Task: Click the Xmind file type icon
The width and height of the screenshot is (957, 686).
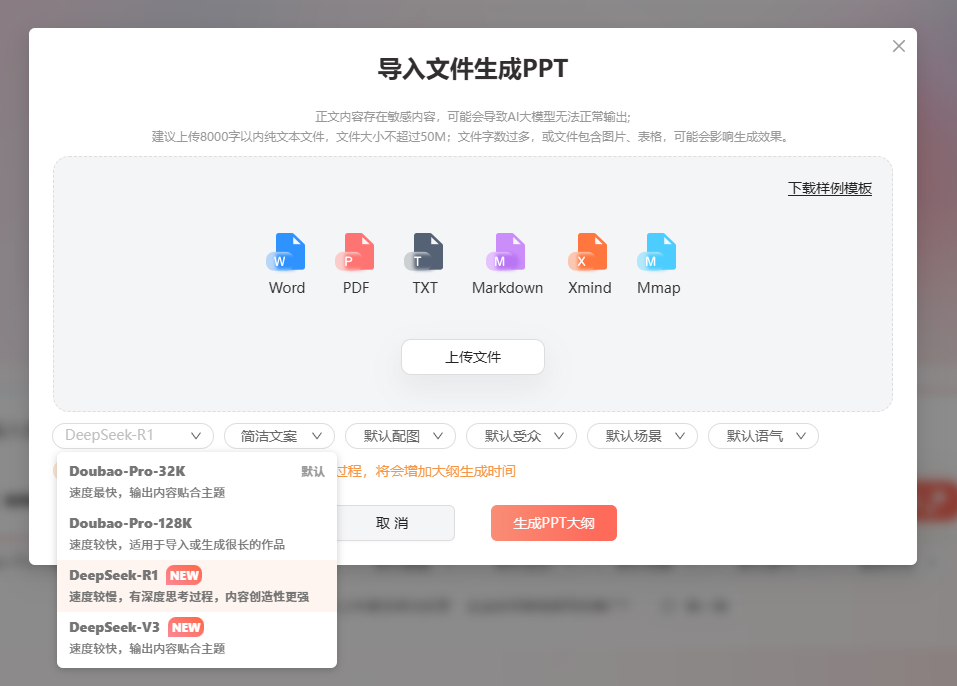Action: (x=588, y=251)
